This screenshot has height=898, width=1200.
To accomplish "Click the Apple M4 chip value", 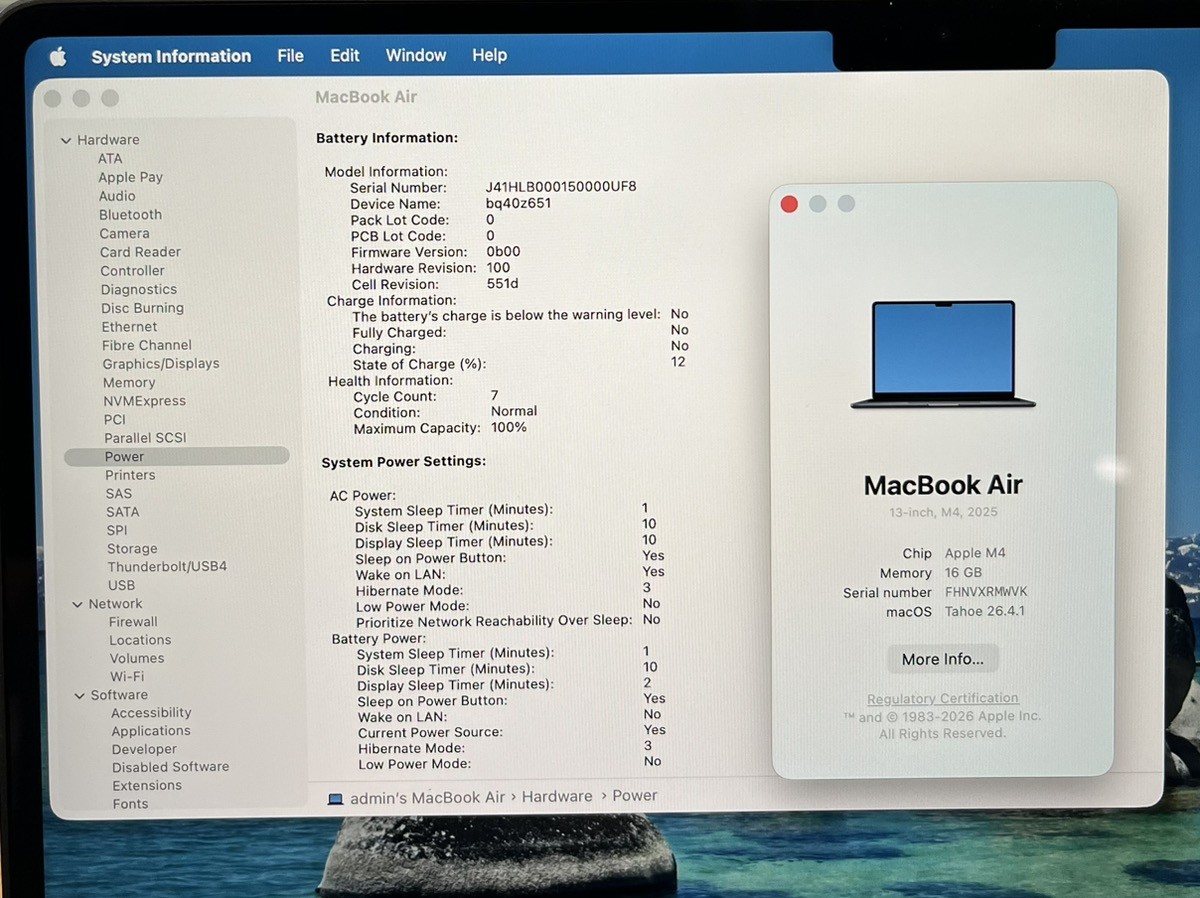I will point(975,553).
